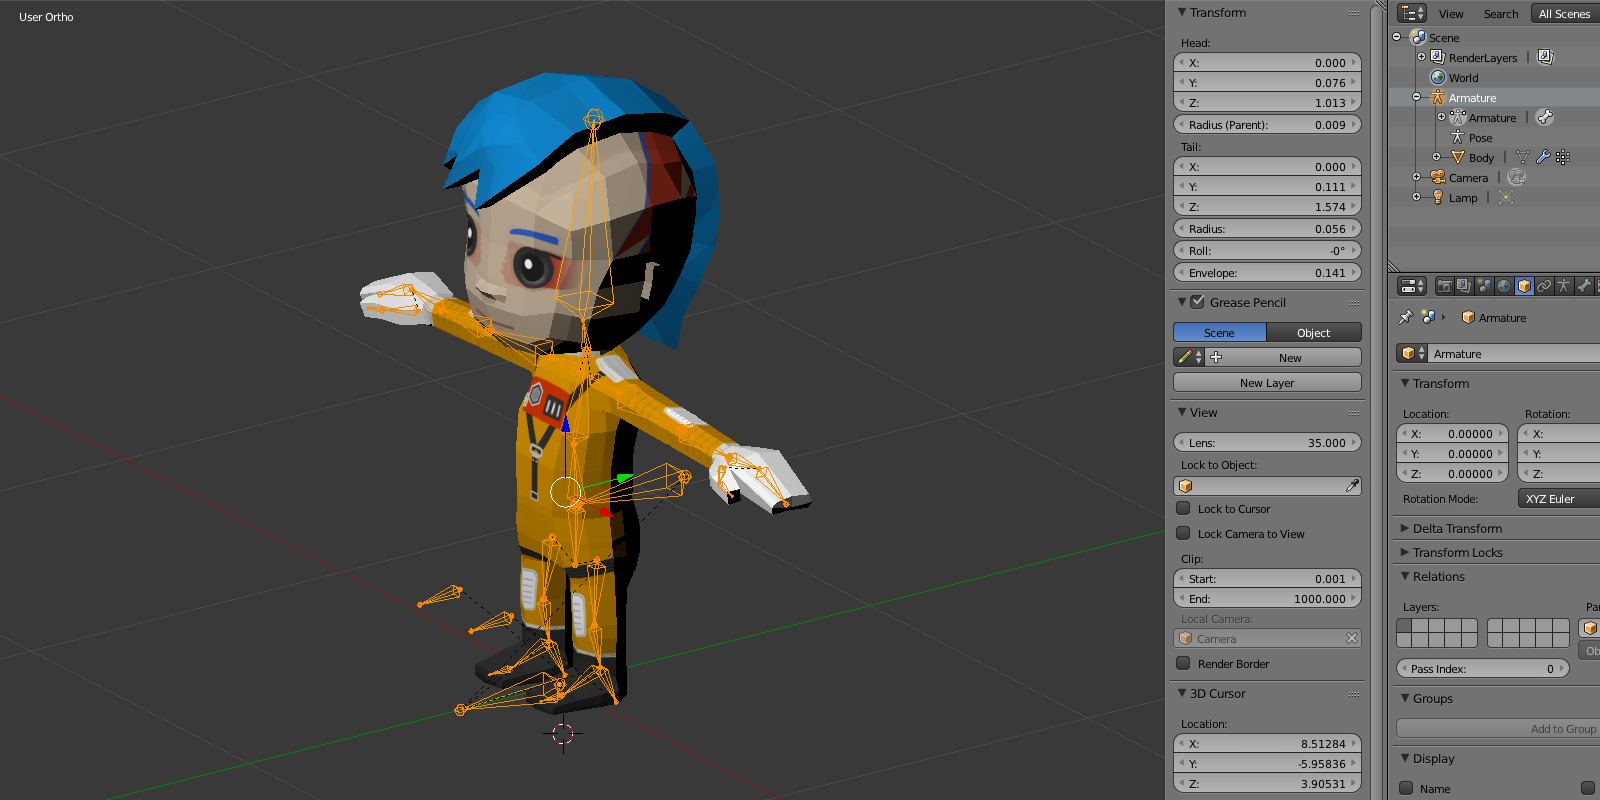Expand the Transform Locks panel
Screen dimensions: 1600x800
tap(1405, 552)
